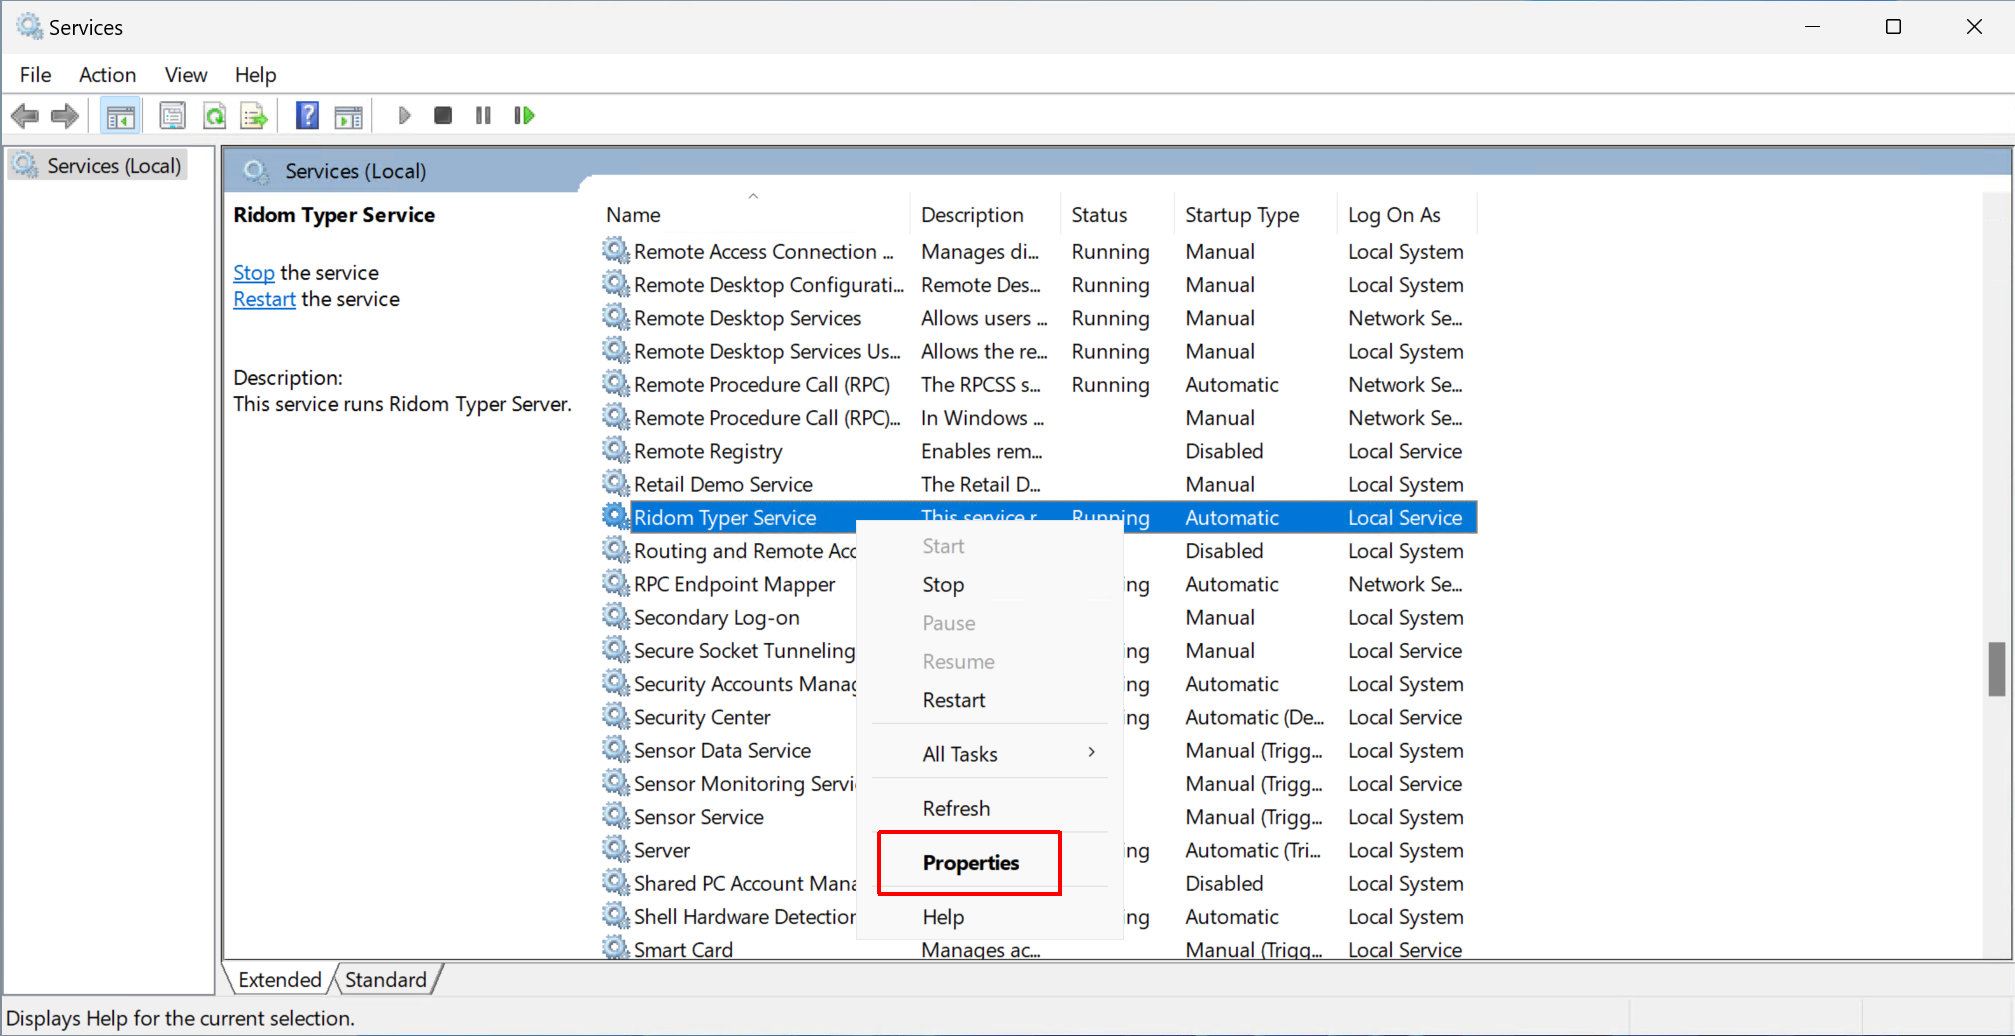Switch to the Standard tab
The width and height of the screenshot is (2015, 1036).
click(385, 980)
